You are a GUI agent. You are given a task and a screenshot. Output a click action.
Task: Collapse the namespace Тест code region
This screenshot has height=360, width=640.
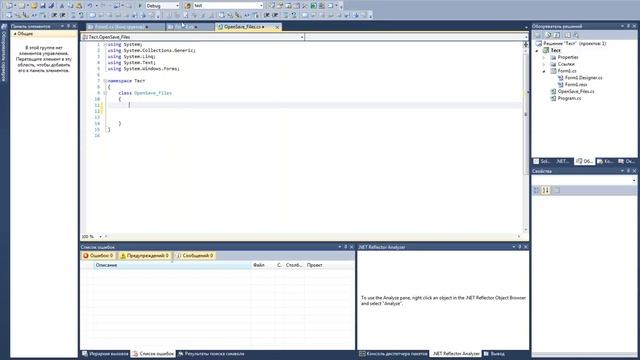tap(105, 81)
